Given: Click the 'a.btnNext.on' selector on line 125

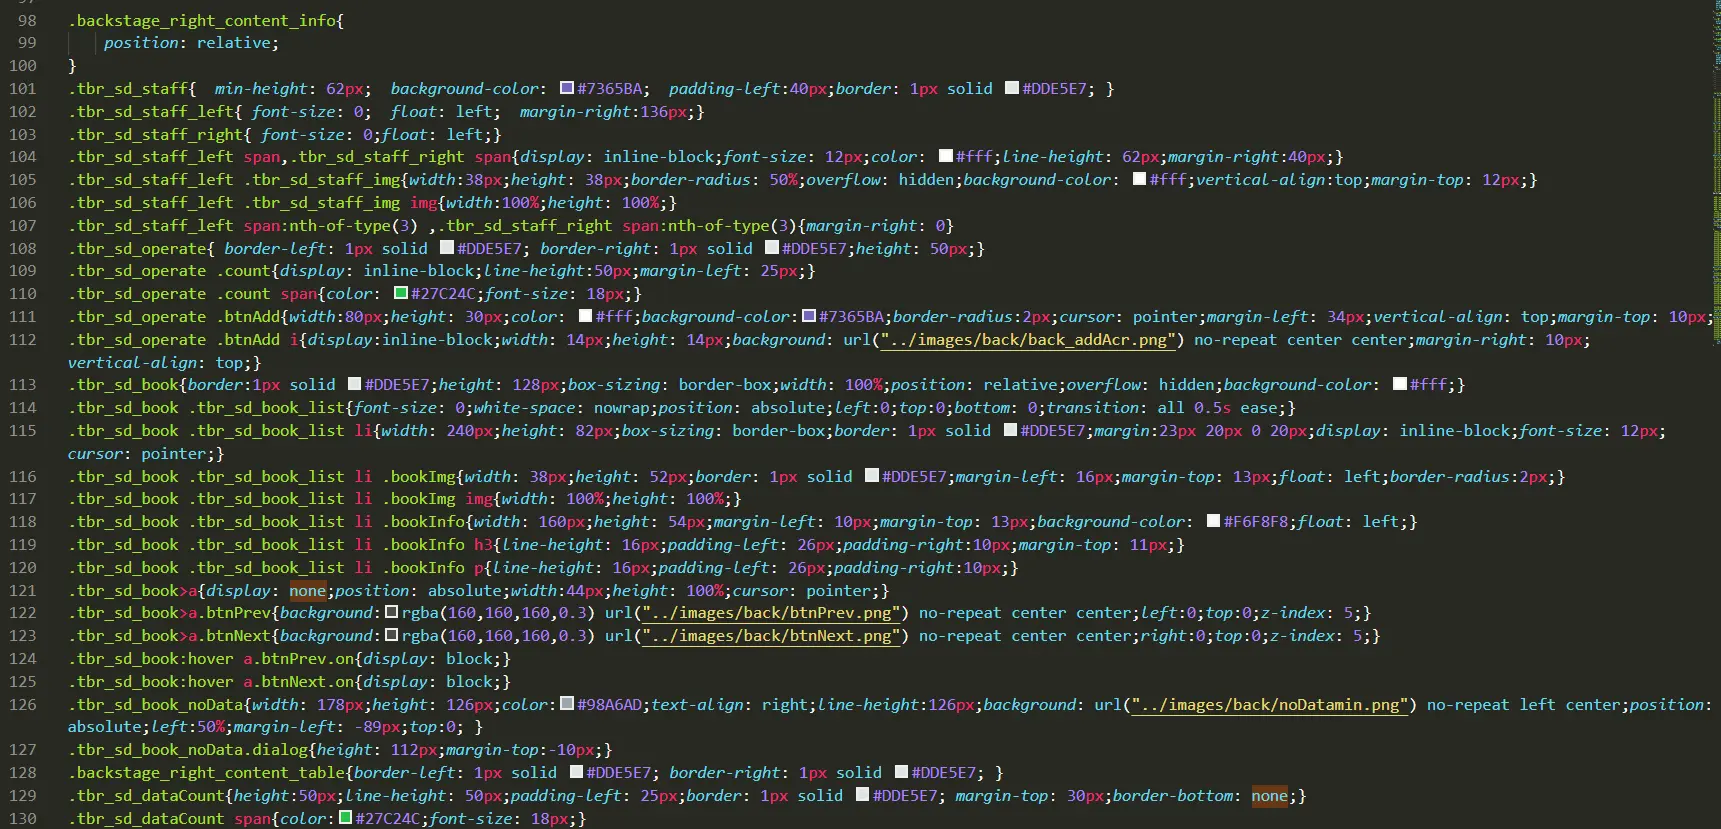Looking at the screenshot, I should [299, 681].
